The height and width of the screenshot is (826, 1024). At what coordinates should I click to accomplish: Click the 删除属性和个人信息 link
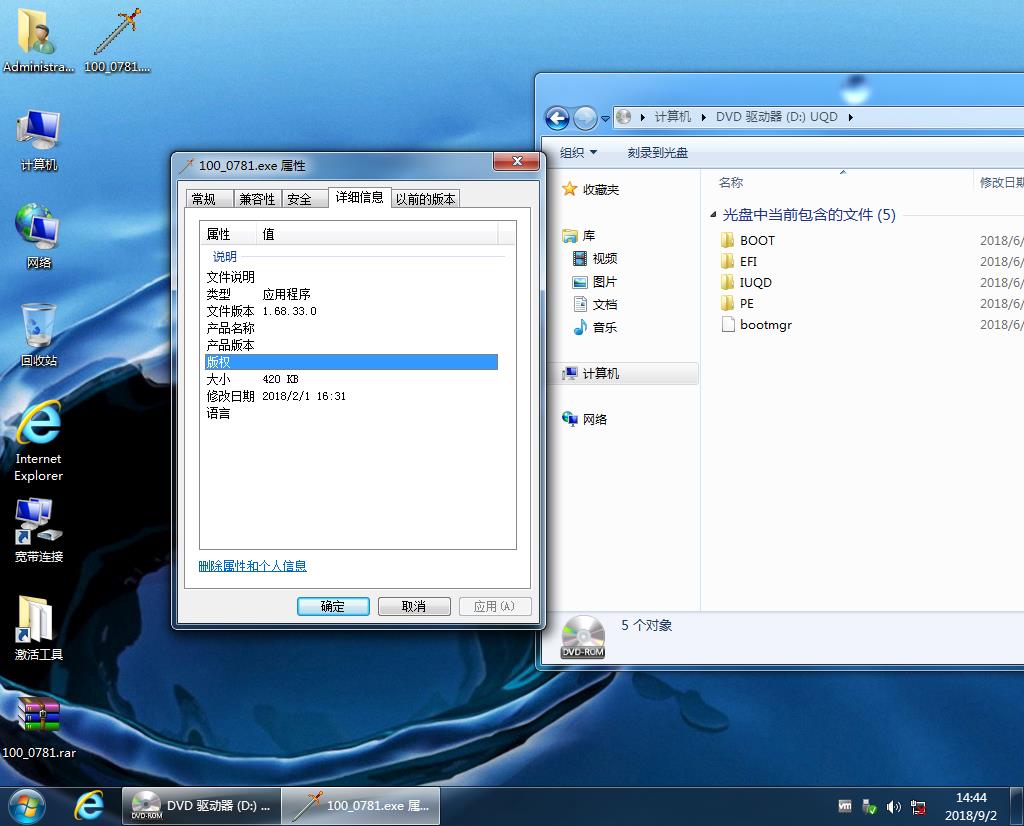pos(252,566)
